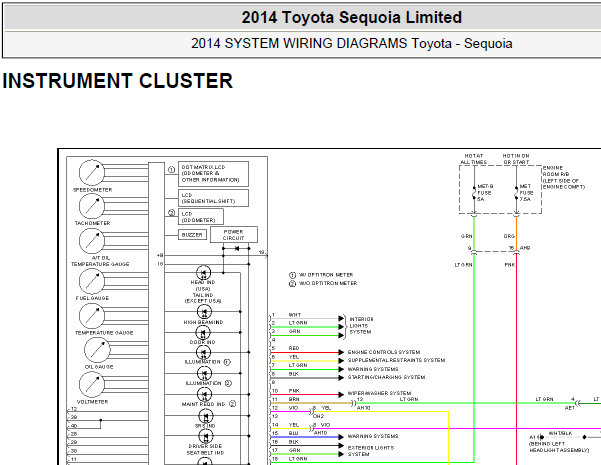This screenshot has height=465, width=601.
Task: Click the 'WHT/BLK' wire label
Action: point(560,433)
